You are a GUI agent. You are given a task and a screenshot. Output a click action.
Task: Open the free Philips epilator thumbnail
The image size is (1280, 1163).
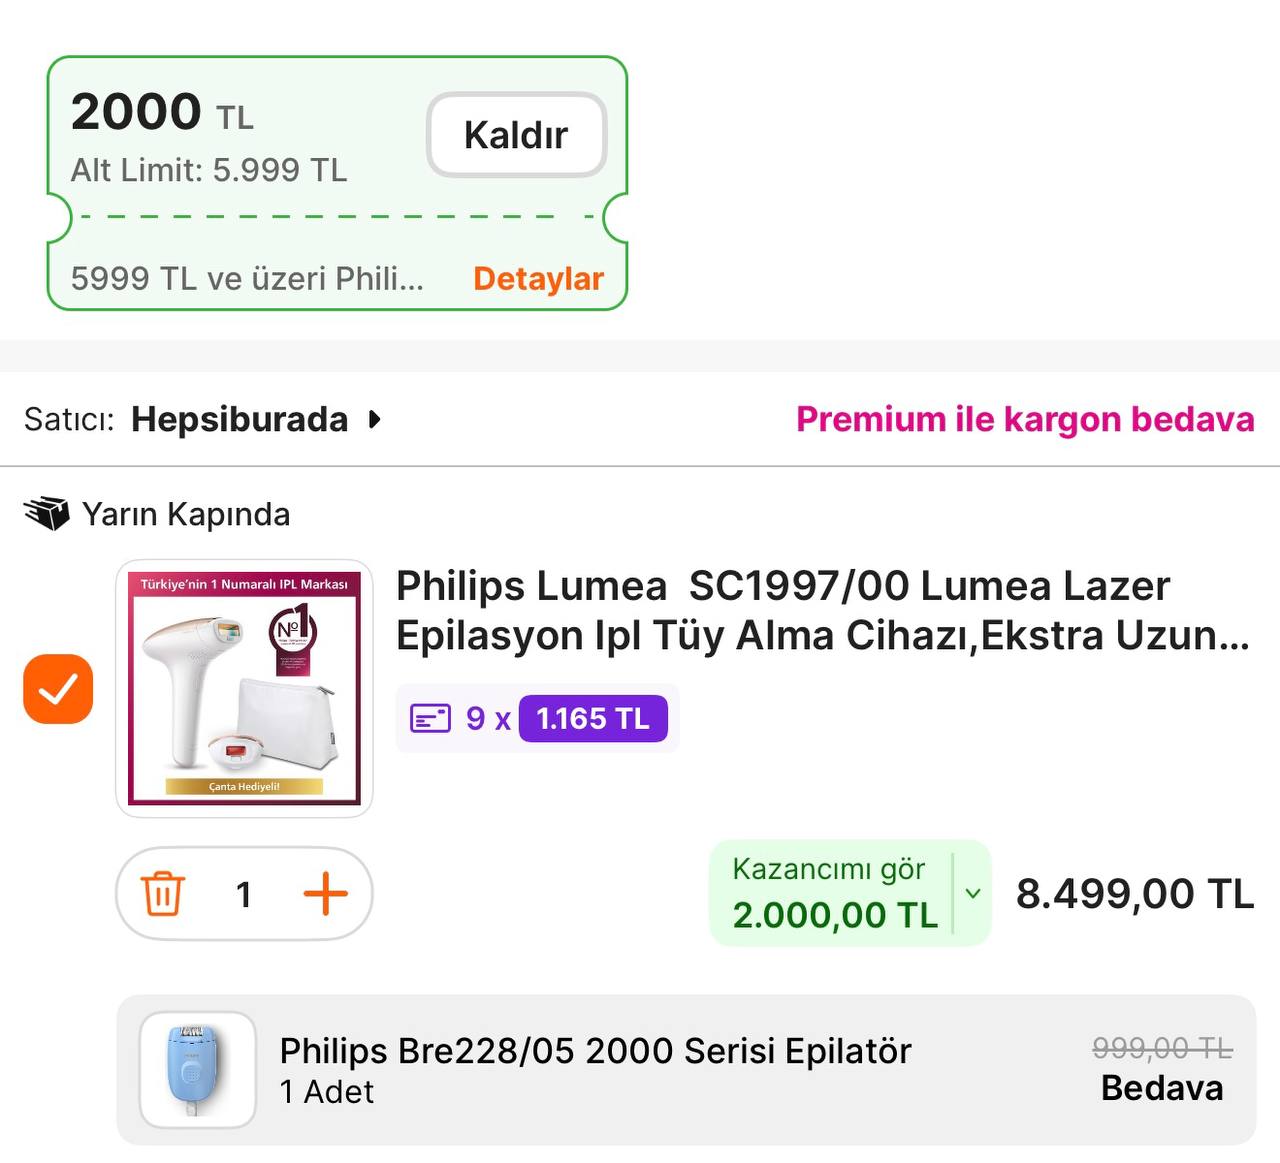point(198,1070)
